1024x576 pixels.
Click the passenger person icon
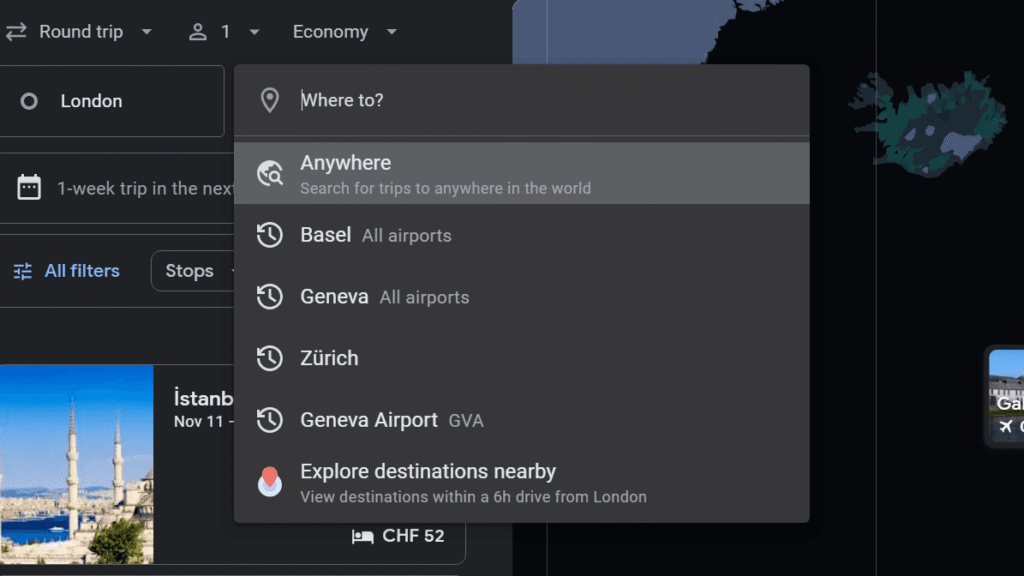click(198, 32)
